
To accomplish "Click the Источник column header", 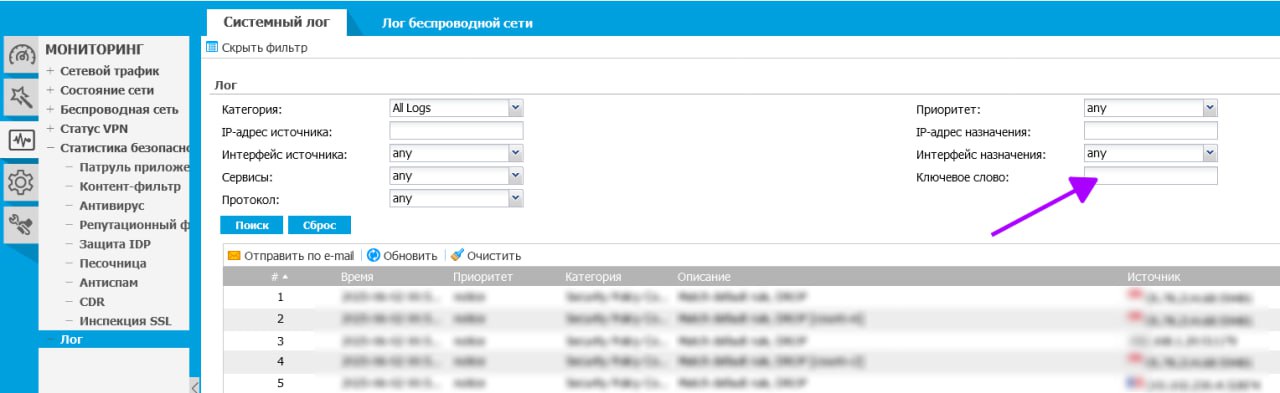I will click(1154, 277).
